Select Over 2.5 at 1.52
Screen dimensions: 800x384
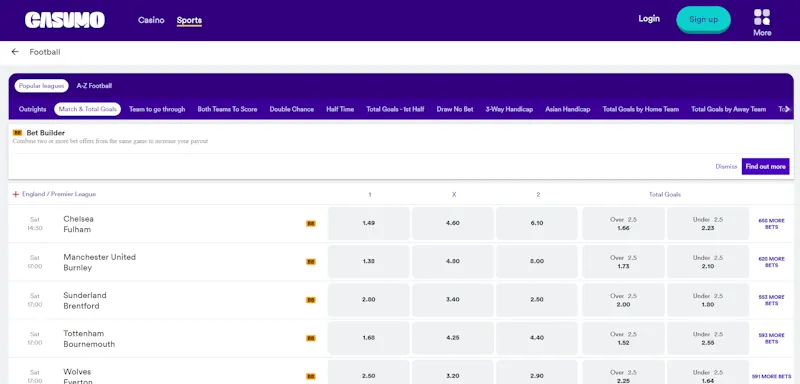tap(623, 338)
